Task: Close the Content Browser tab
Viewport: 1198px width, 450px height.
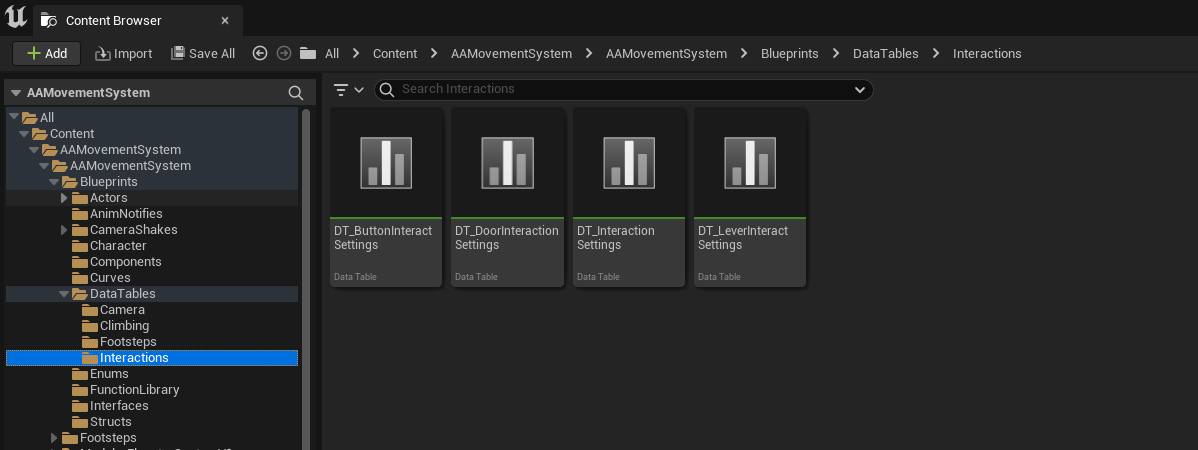Action: [x=225, y=20]
